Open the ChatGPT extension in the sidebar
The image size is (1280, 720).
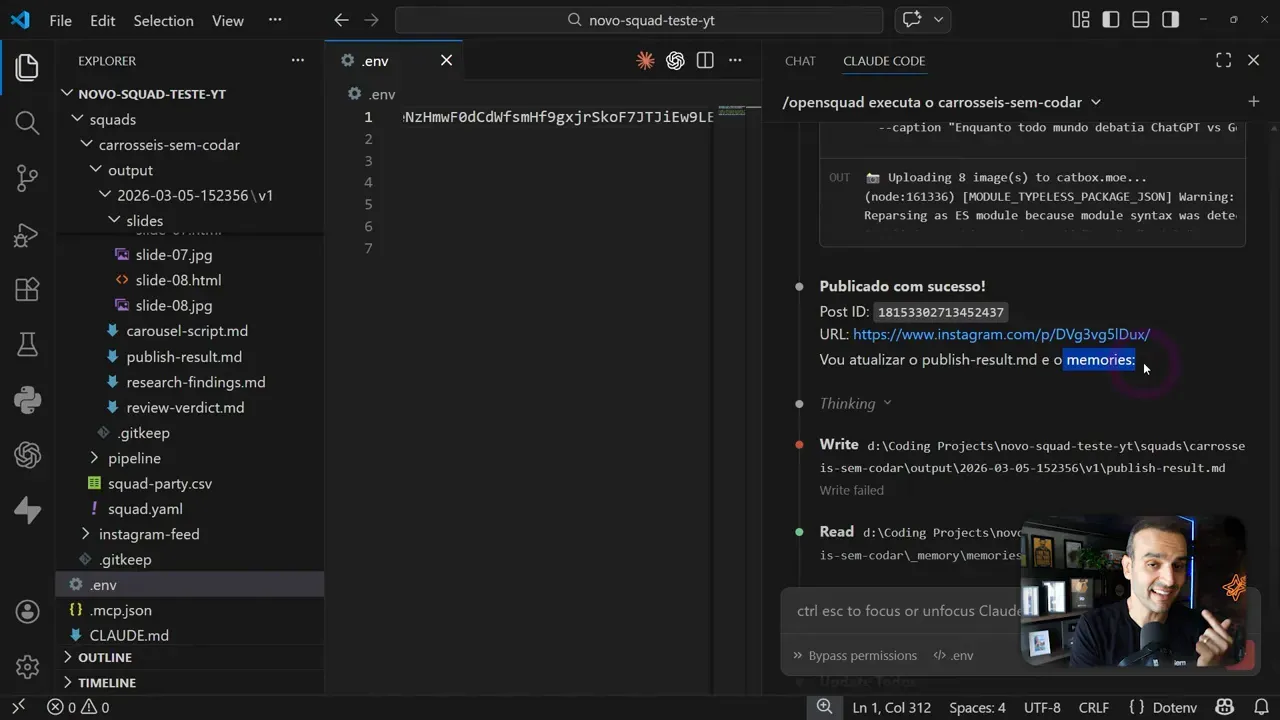click(27, 455)
